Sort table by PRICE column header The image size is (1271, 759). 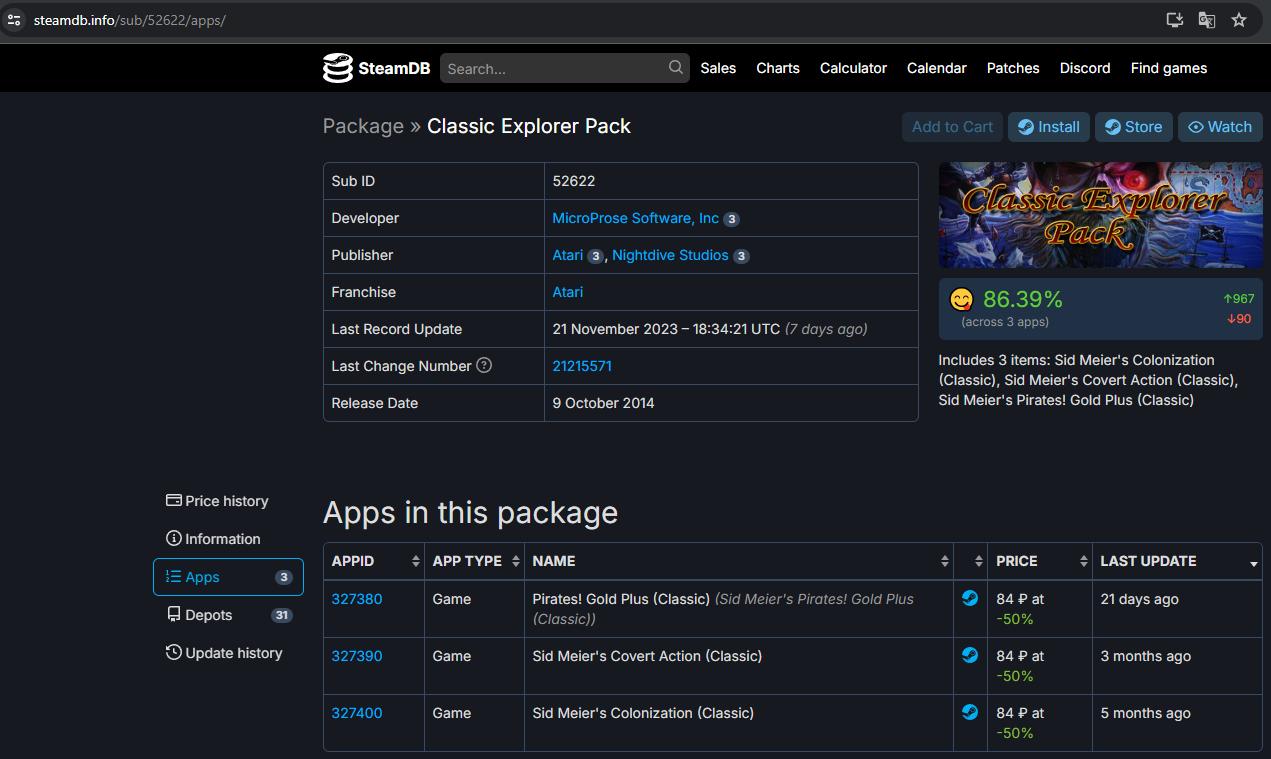1039,561
